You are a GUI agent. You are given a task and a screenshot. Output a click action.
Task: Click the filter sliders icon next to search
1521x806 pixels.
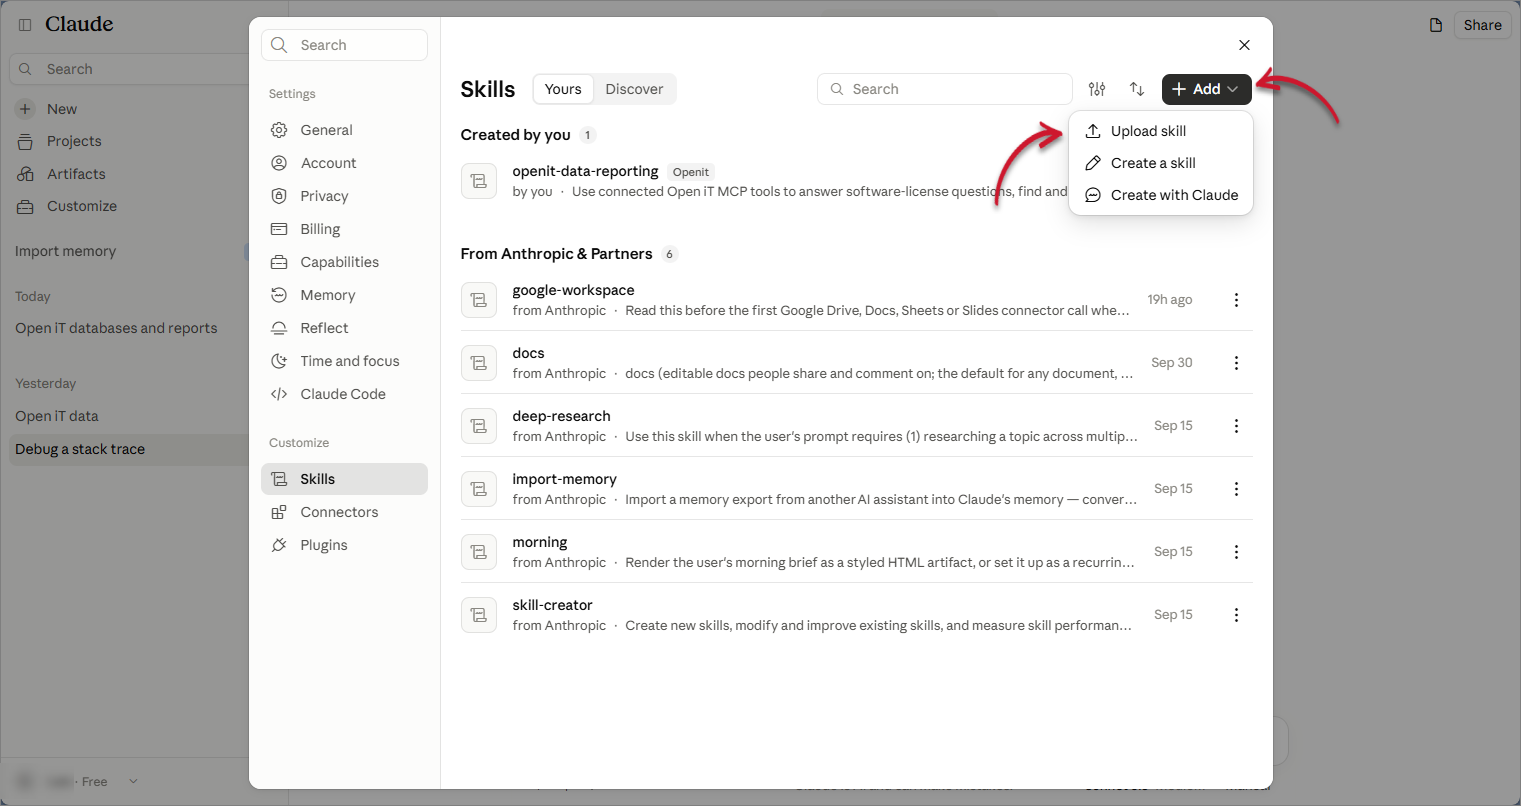1097,89
